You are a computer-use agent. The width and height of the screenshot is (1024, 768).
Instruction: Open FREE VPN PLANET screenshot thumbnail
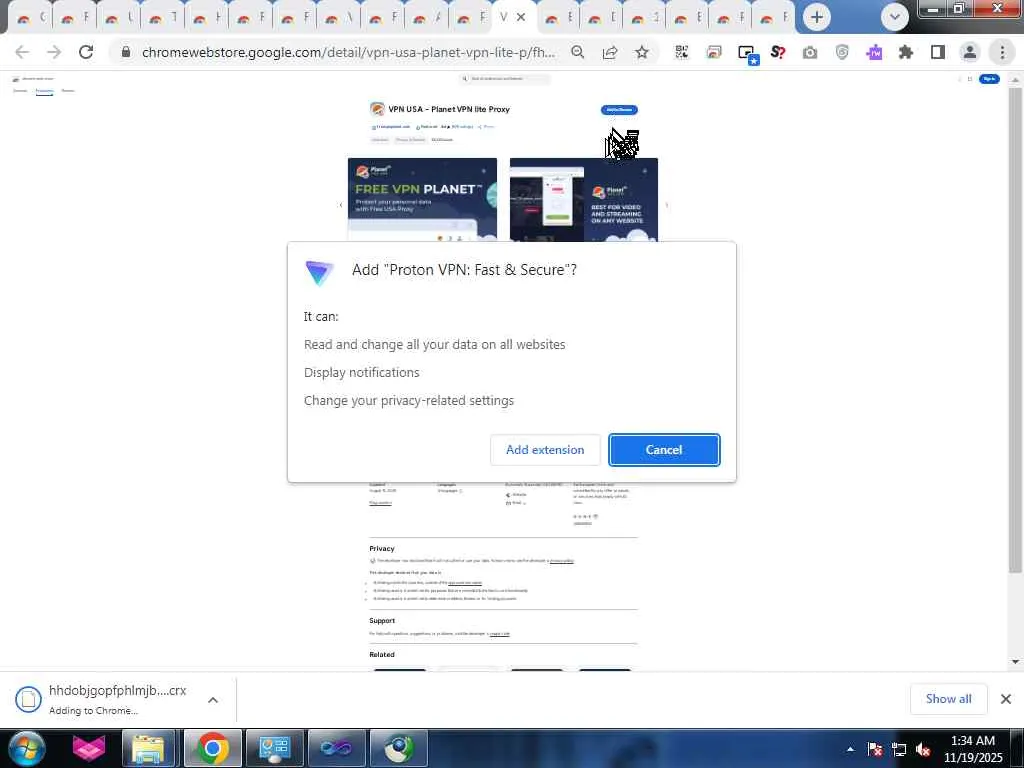(422, 200)
